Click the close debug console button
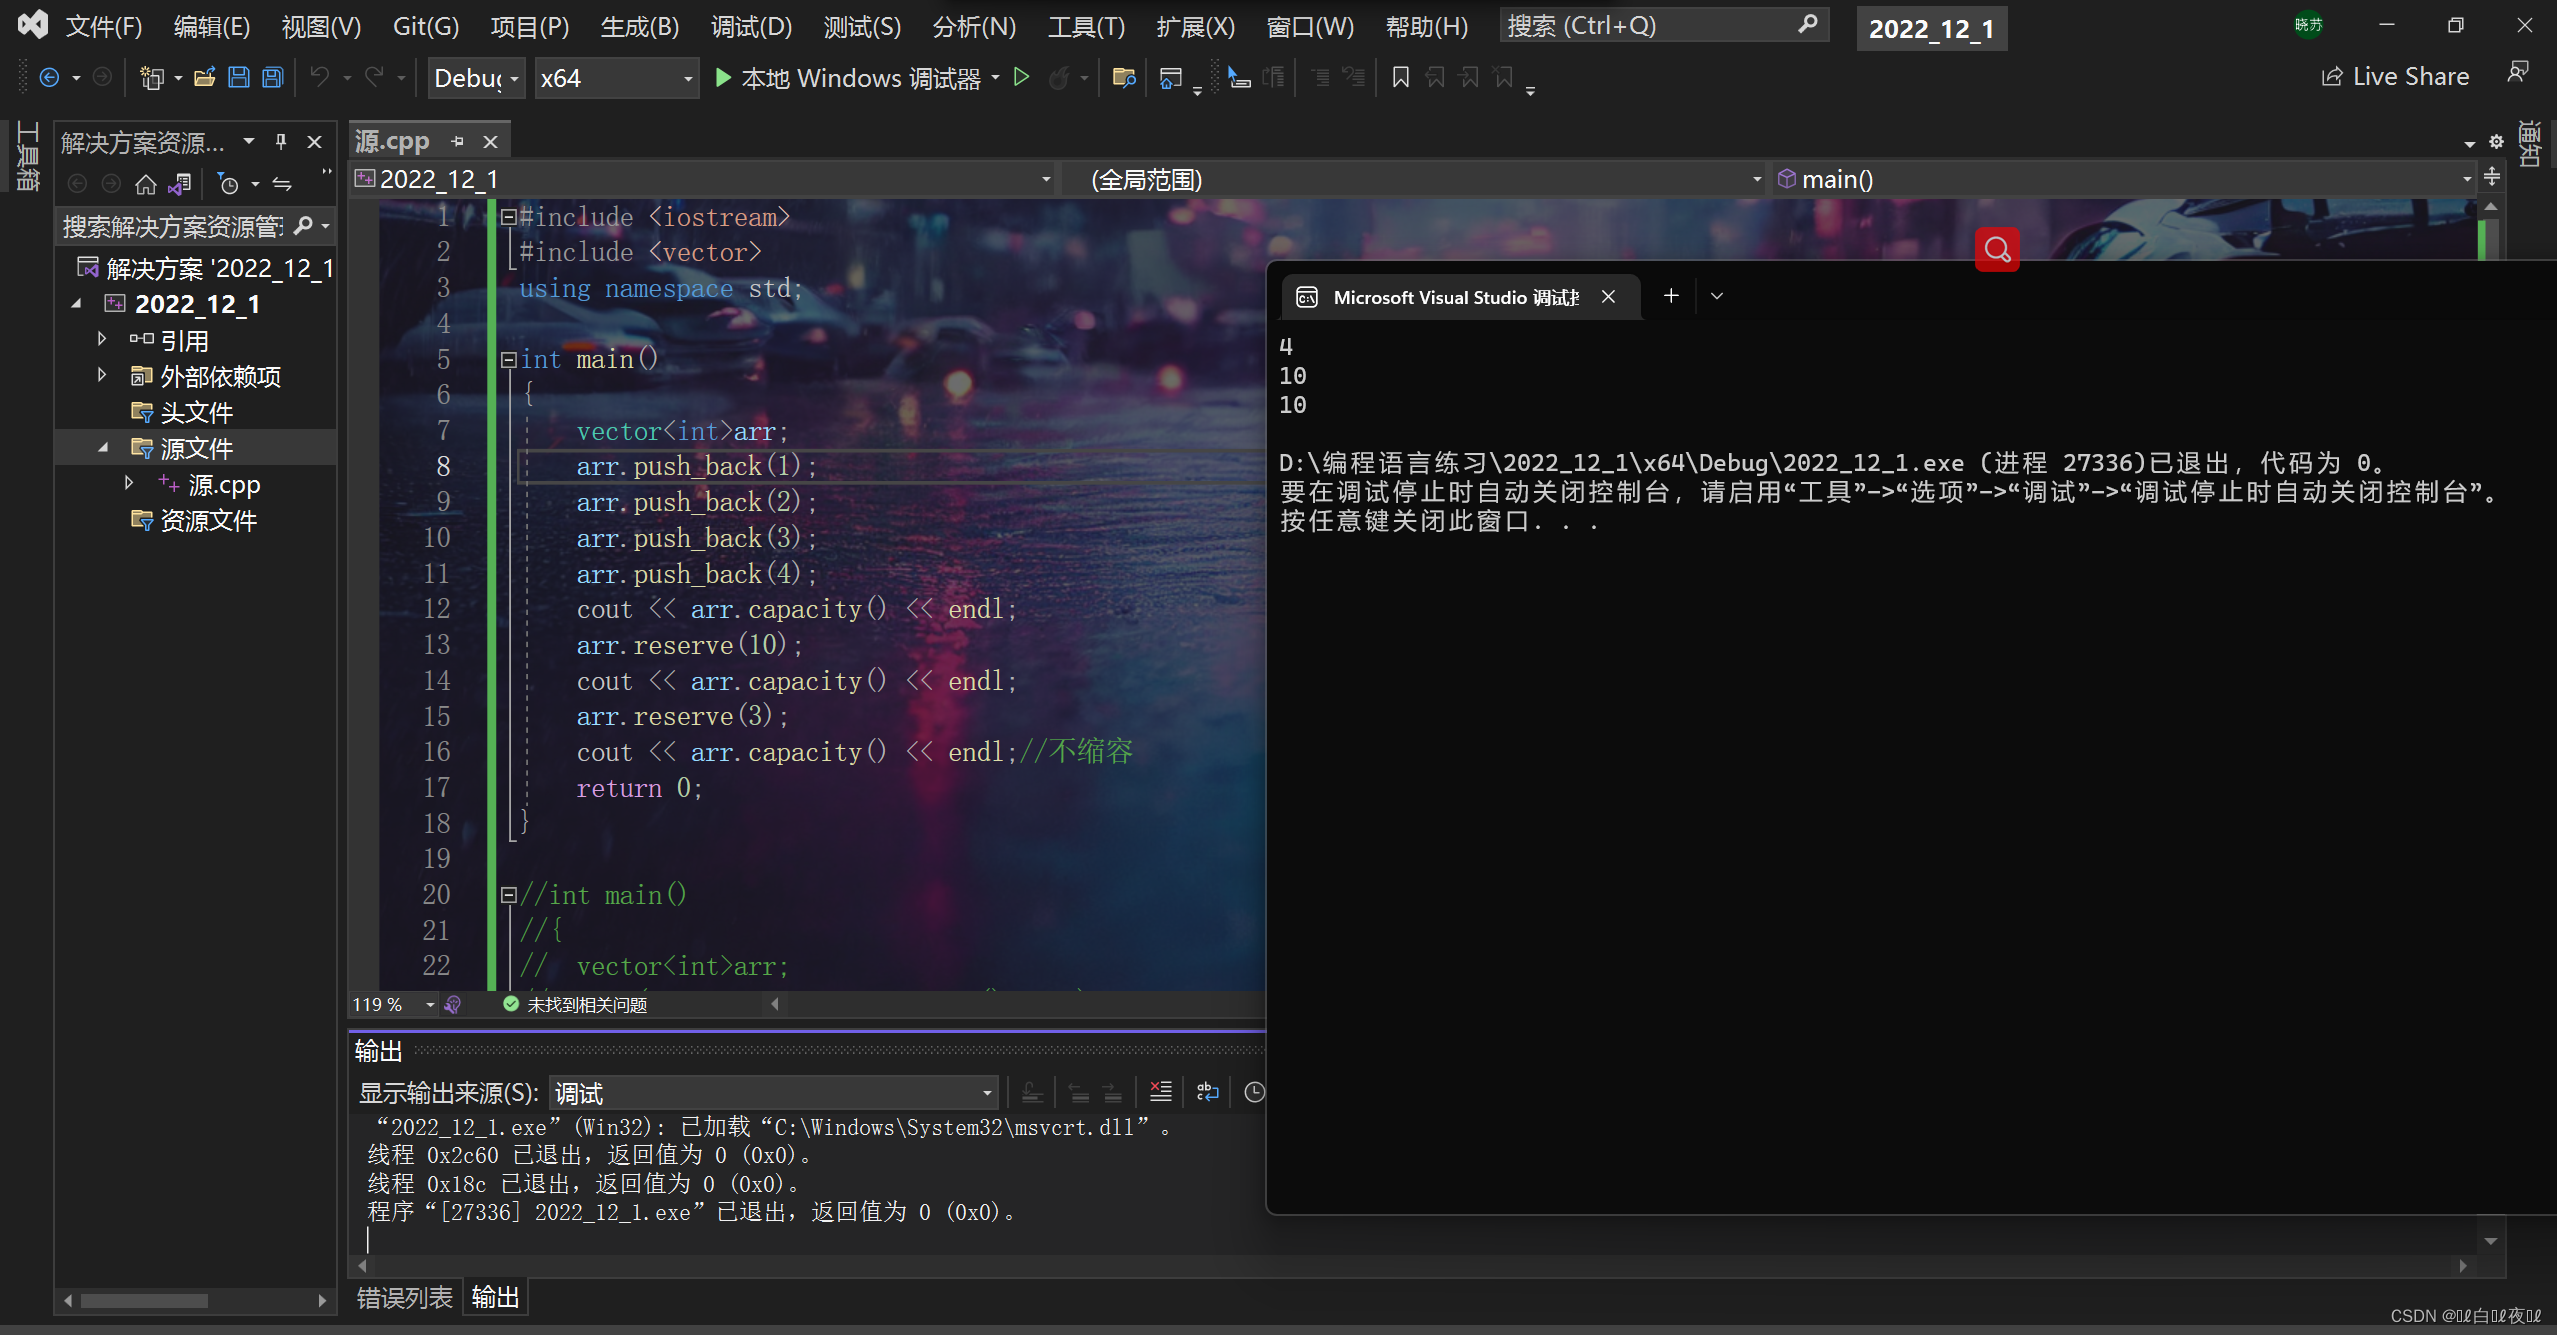2557x1335 pixels. click(1610, 296)
